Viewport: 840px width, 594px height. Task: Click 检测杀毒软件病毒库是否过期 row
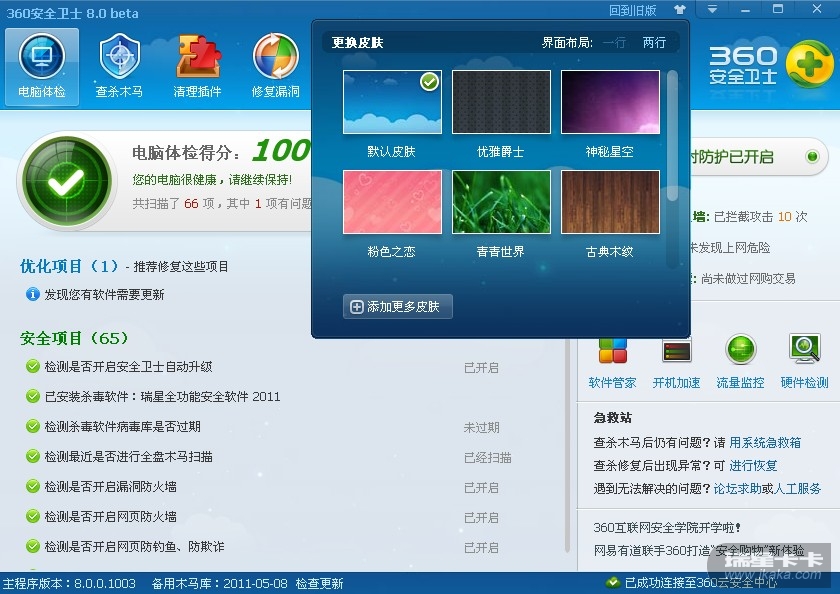pyautogui.click(x=262, y=427)
